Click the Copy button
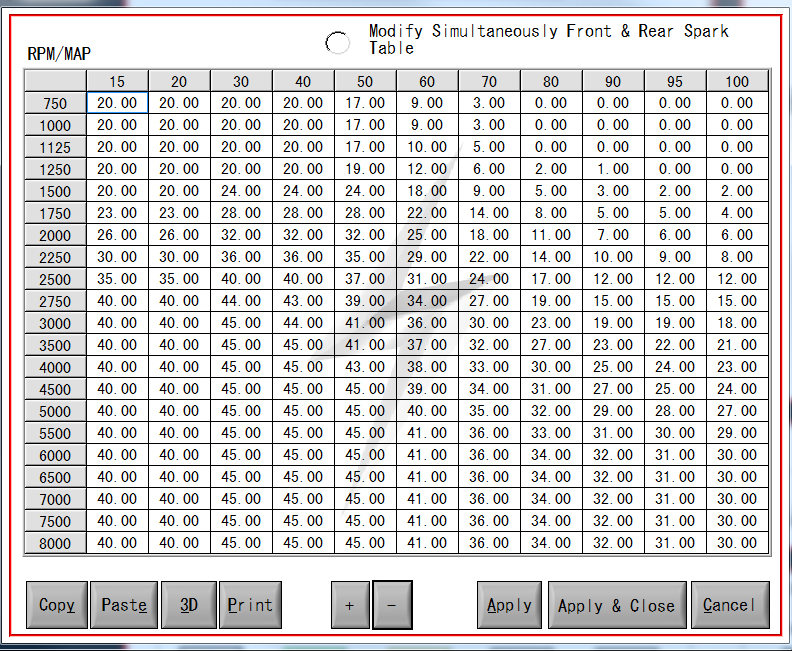Viewport: 792px width, 651px height. click(57, 605)
